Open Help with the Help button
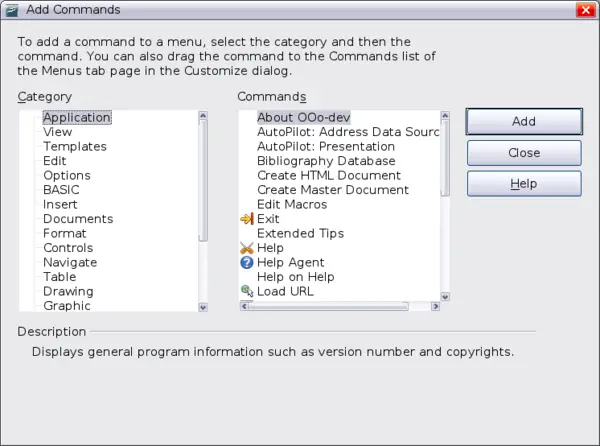Screen dimensions: 600x446 click(x=524, y=184)
